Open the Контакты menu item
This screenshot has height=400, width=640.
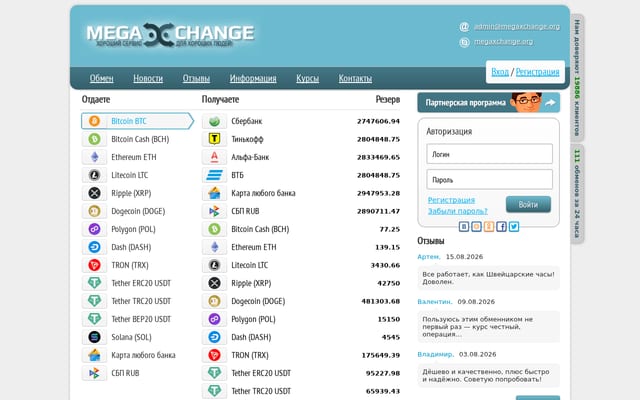pyautogui.click(x=355, y=78)
